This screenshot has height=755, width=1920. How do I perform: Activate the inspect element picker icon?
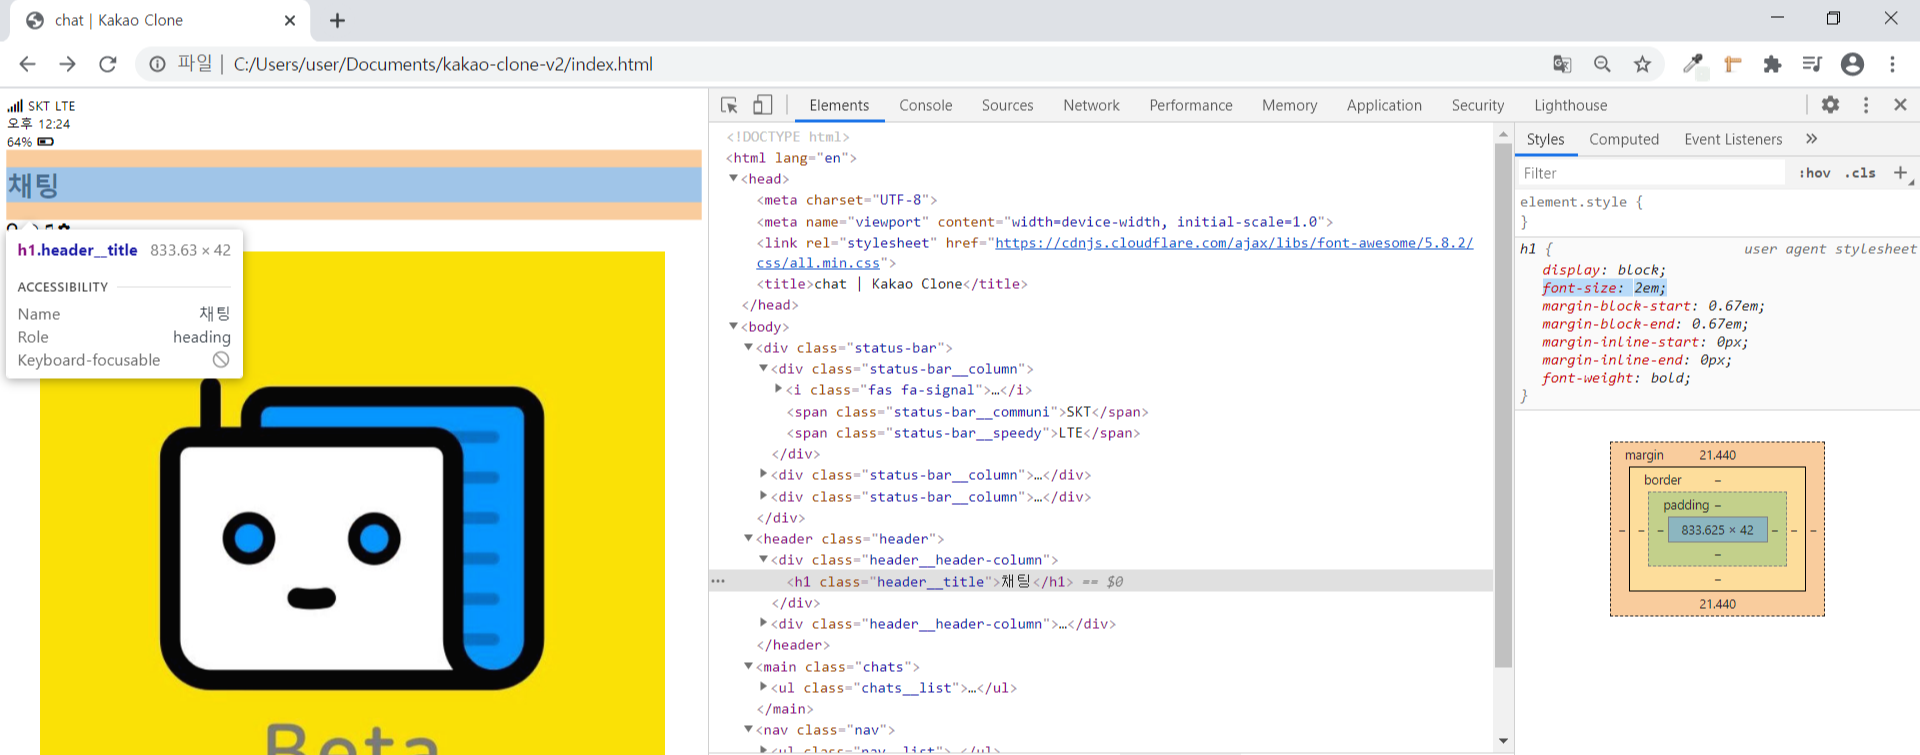coord(729,105)
